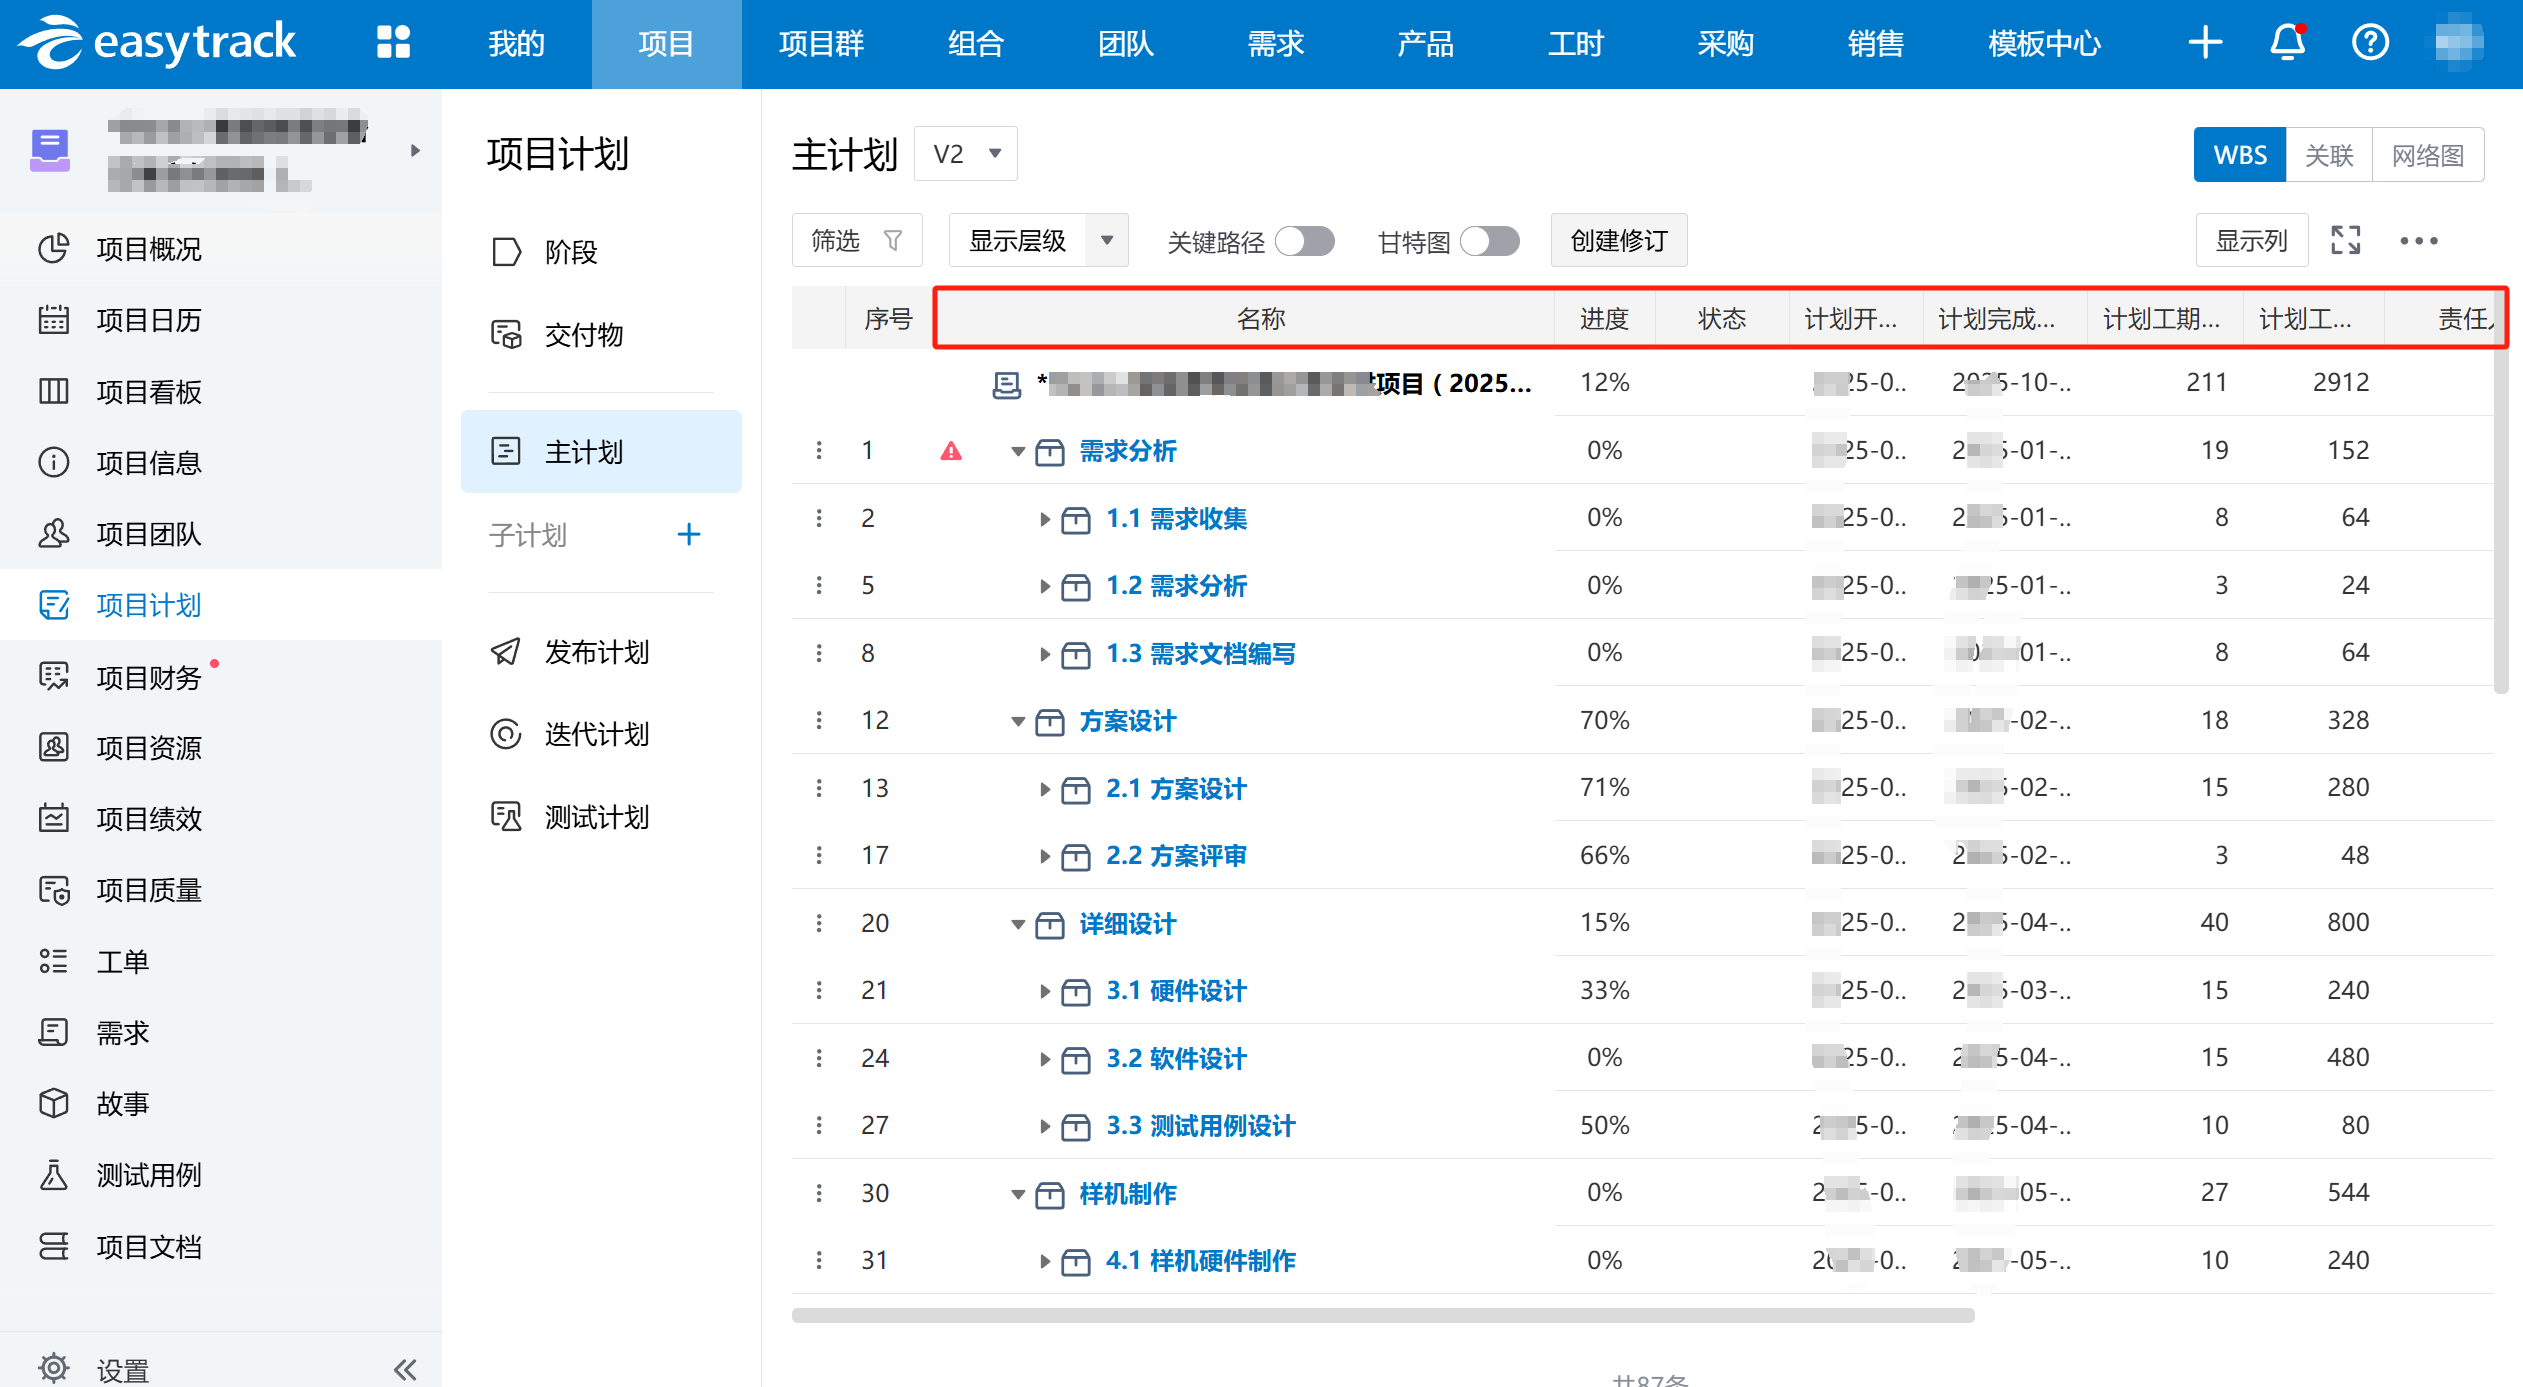
Task: Click the plus icon in top bar
Action: [2205, 42]
